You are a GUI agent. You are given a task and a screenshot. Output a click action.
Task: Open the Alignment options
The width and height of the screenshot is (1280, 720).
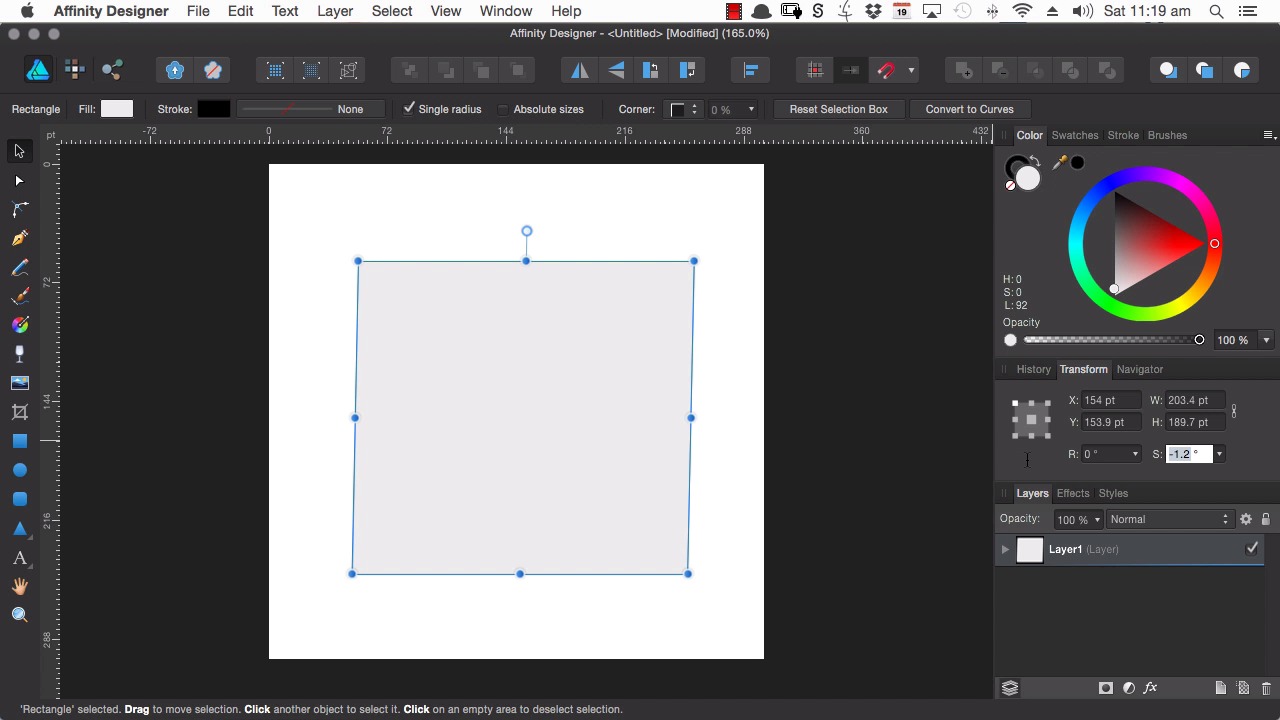(751, 70)
